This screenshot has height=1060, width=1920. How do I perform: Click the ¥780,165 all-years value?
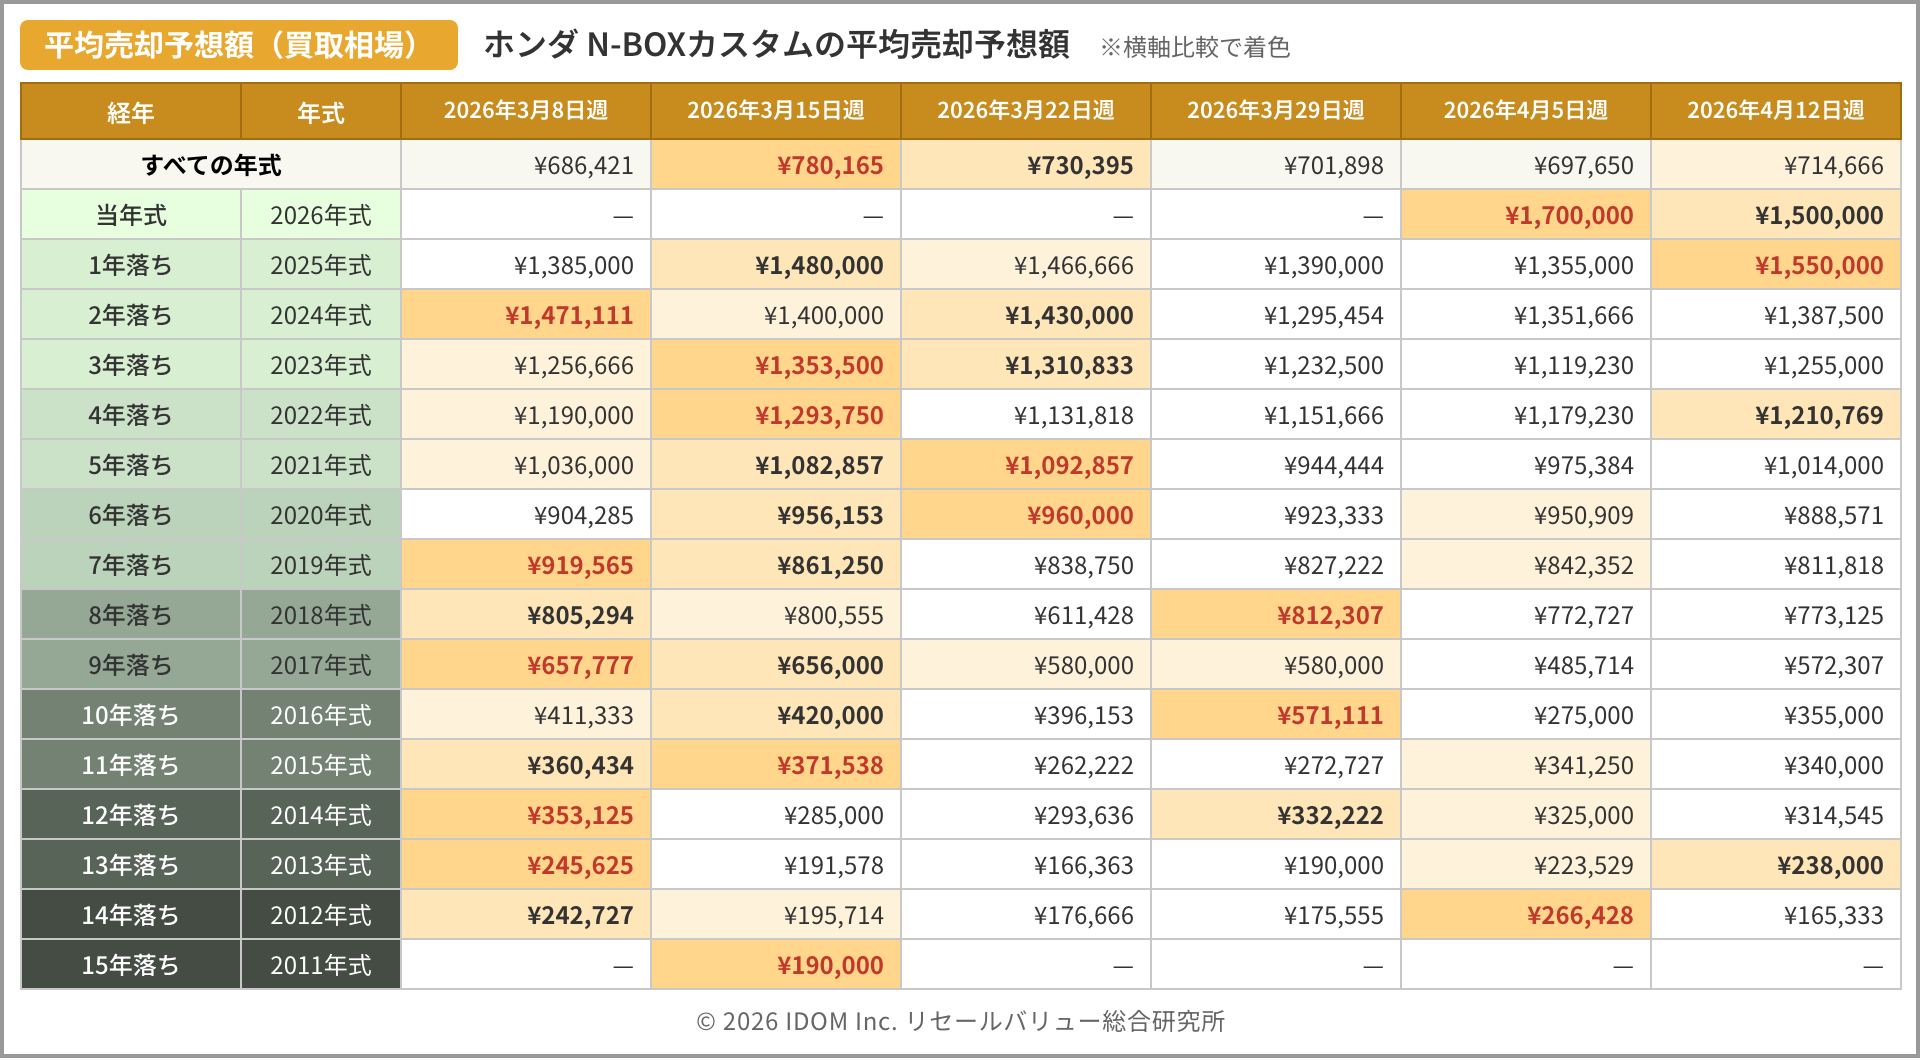click(829, 165)
